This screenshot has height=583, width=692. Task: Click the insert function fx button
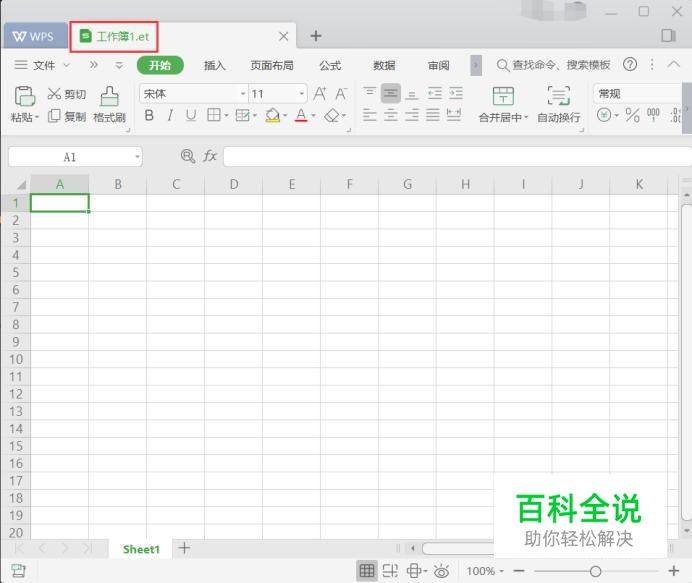(x=210, y=156)
